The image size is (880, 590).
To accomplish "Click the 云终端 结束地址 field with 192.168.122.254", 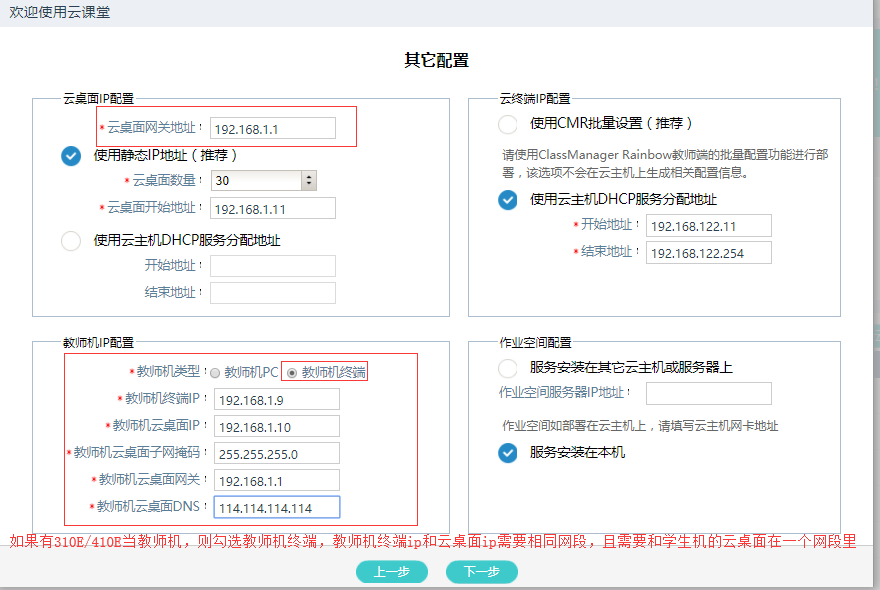I will click(x=708, y=252).
